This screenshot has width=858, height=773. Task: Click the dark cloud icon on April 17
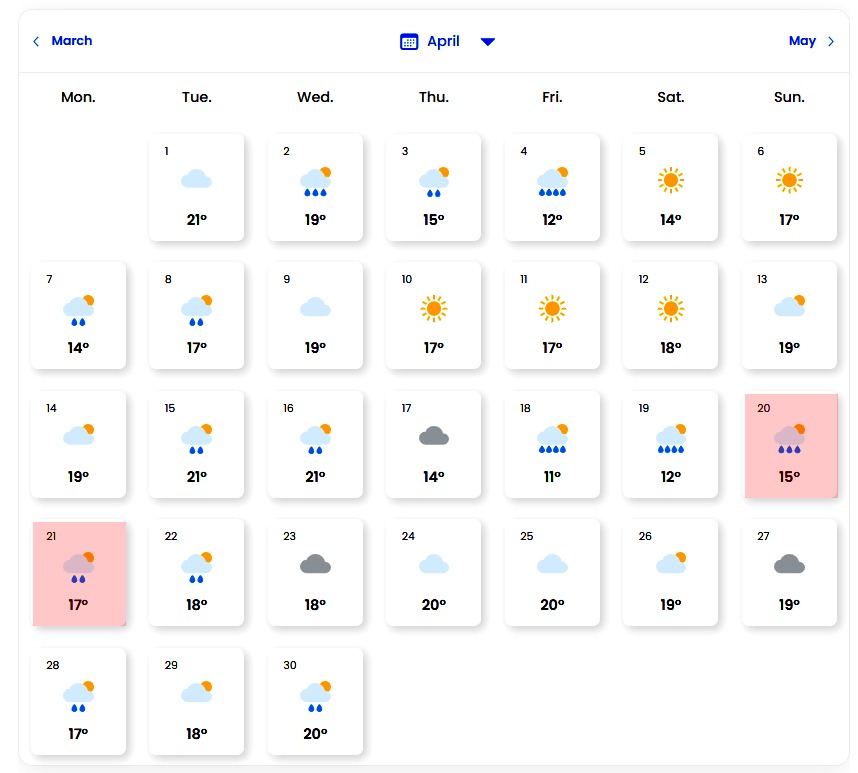click(433, 436)
